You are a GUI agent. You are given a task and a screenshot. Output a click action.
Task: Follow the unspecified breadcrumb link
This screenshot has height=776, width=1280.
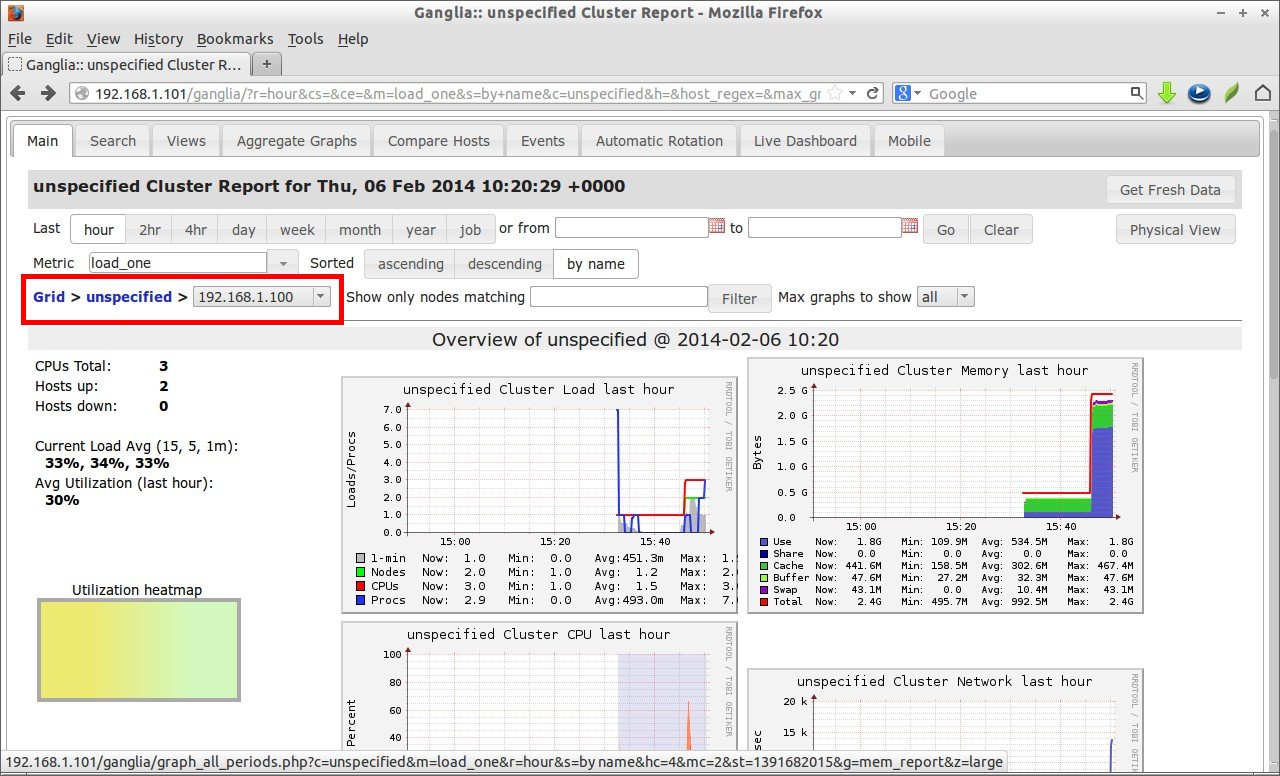pos(129,297)
